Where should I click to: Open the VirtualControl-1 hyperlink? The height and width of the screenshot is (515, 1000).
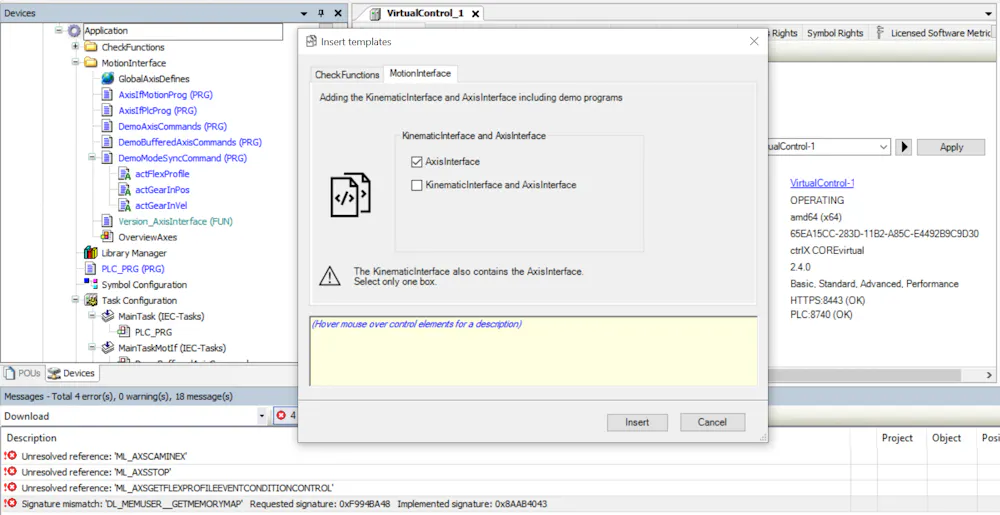pyautogui.click(x=822, y=183)
